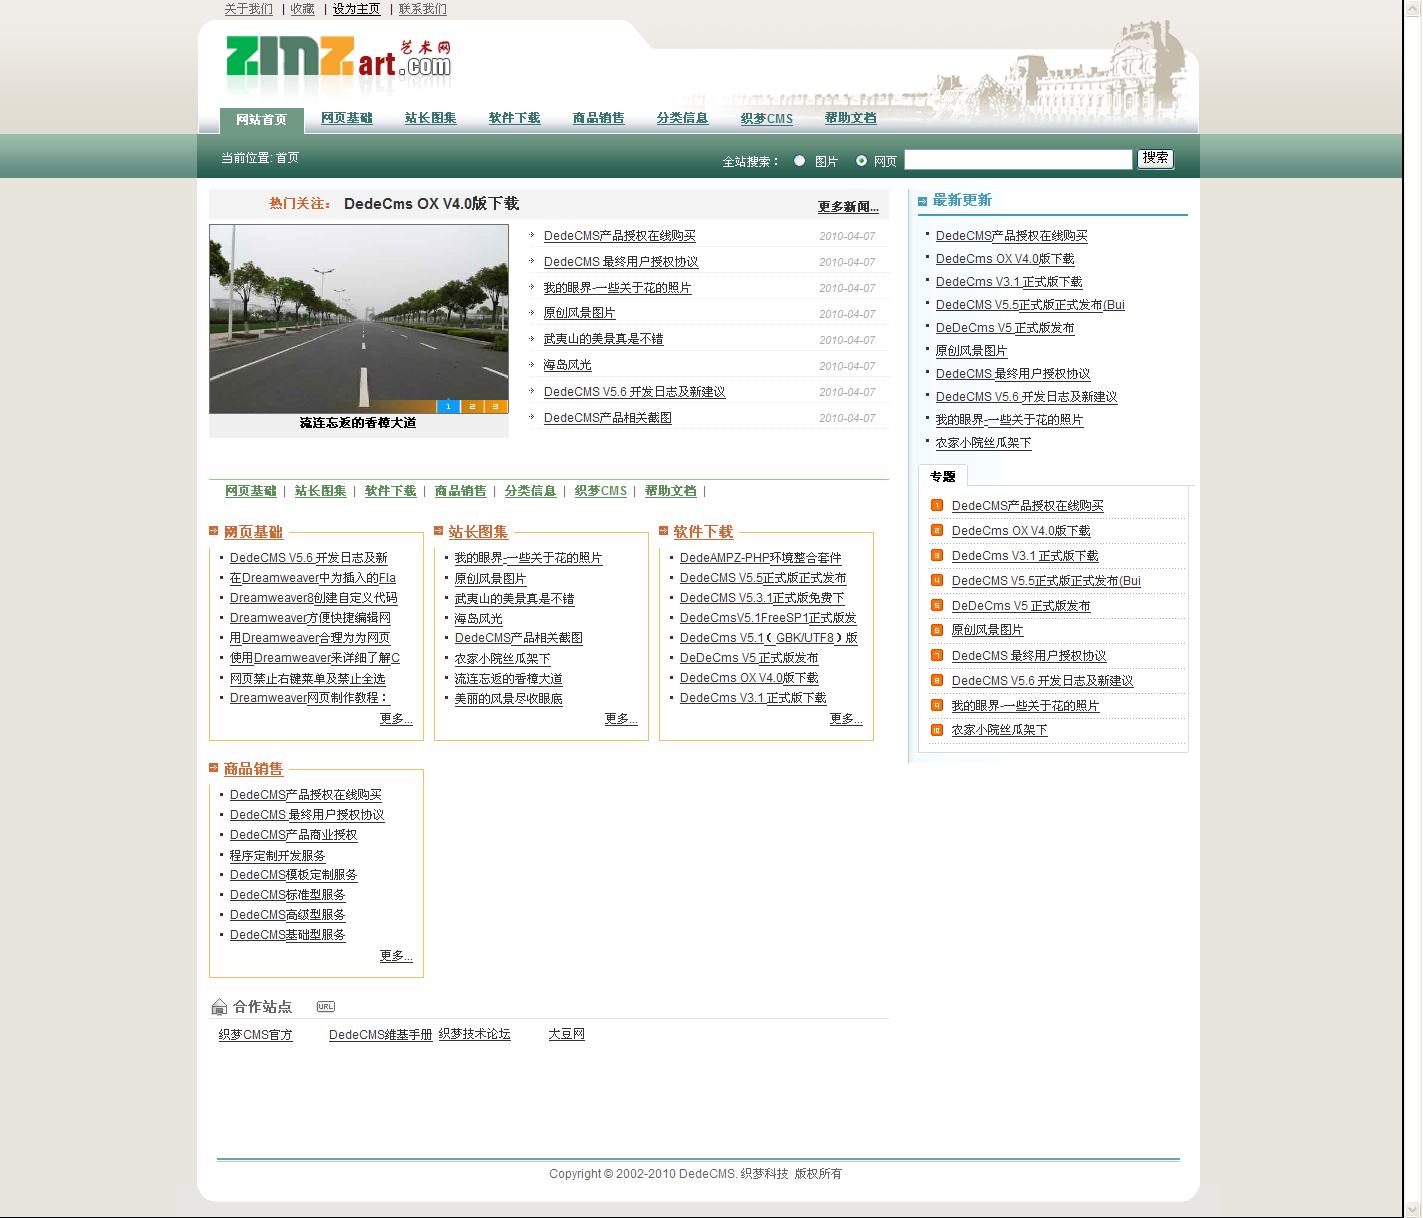This screenshot has width=1423, height=1218.
Task: Click the 收藏 link in the top bar
Action: click(x=303, y=9)
